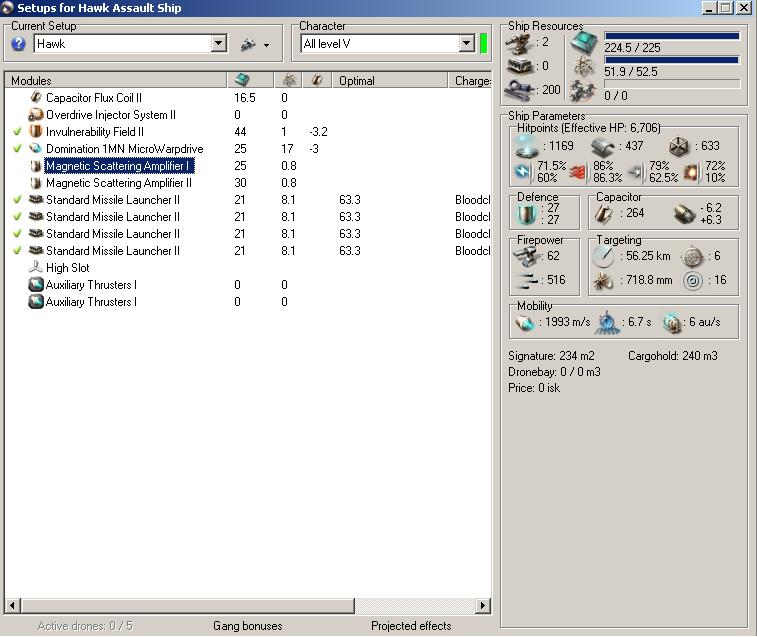Click the Domination 1MN MicroWarpdrive icon
The height and width of the screenshot is (637, 757).
point(36,148)
